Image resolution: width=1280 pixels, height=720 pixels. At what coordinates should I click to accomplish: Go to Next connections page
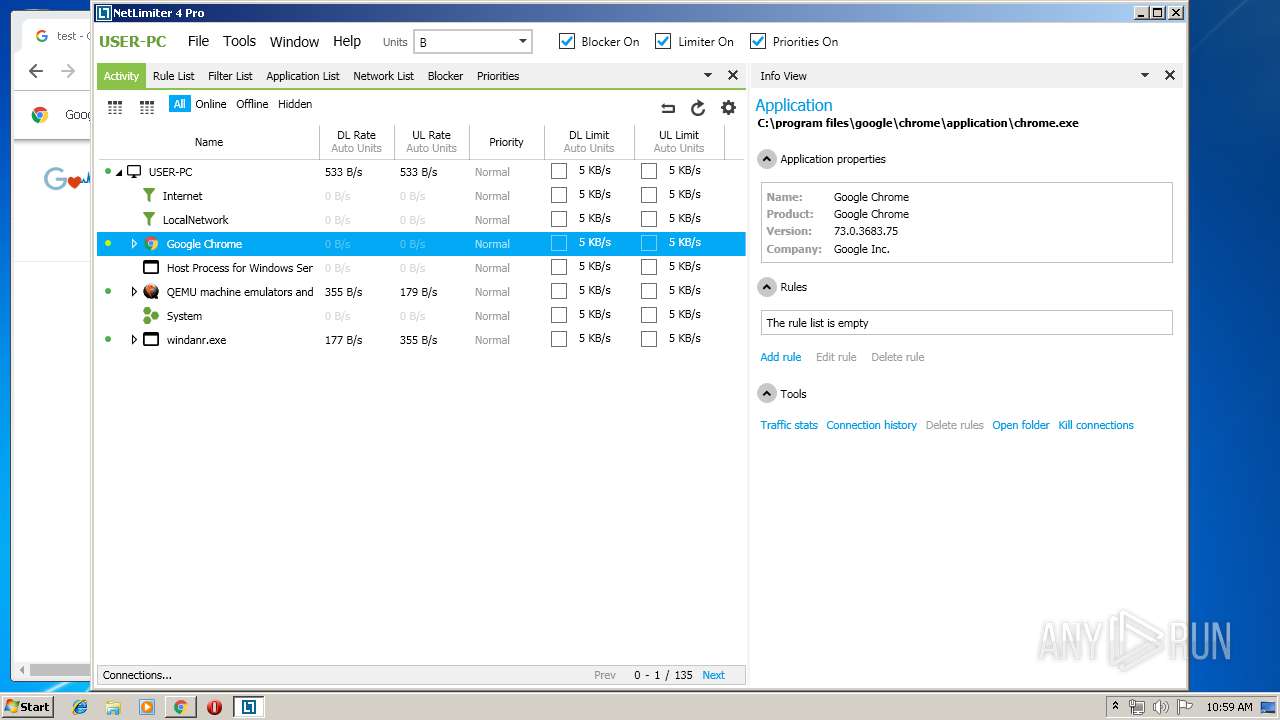tap(713, 675)
